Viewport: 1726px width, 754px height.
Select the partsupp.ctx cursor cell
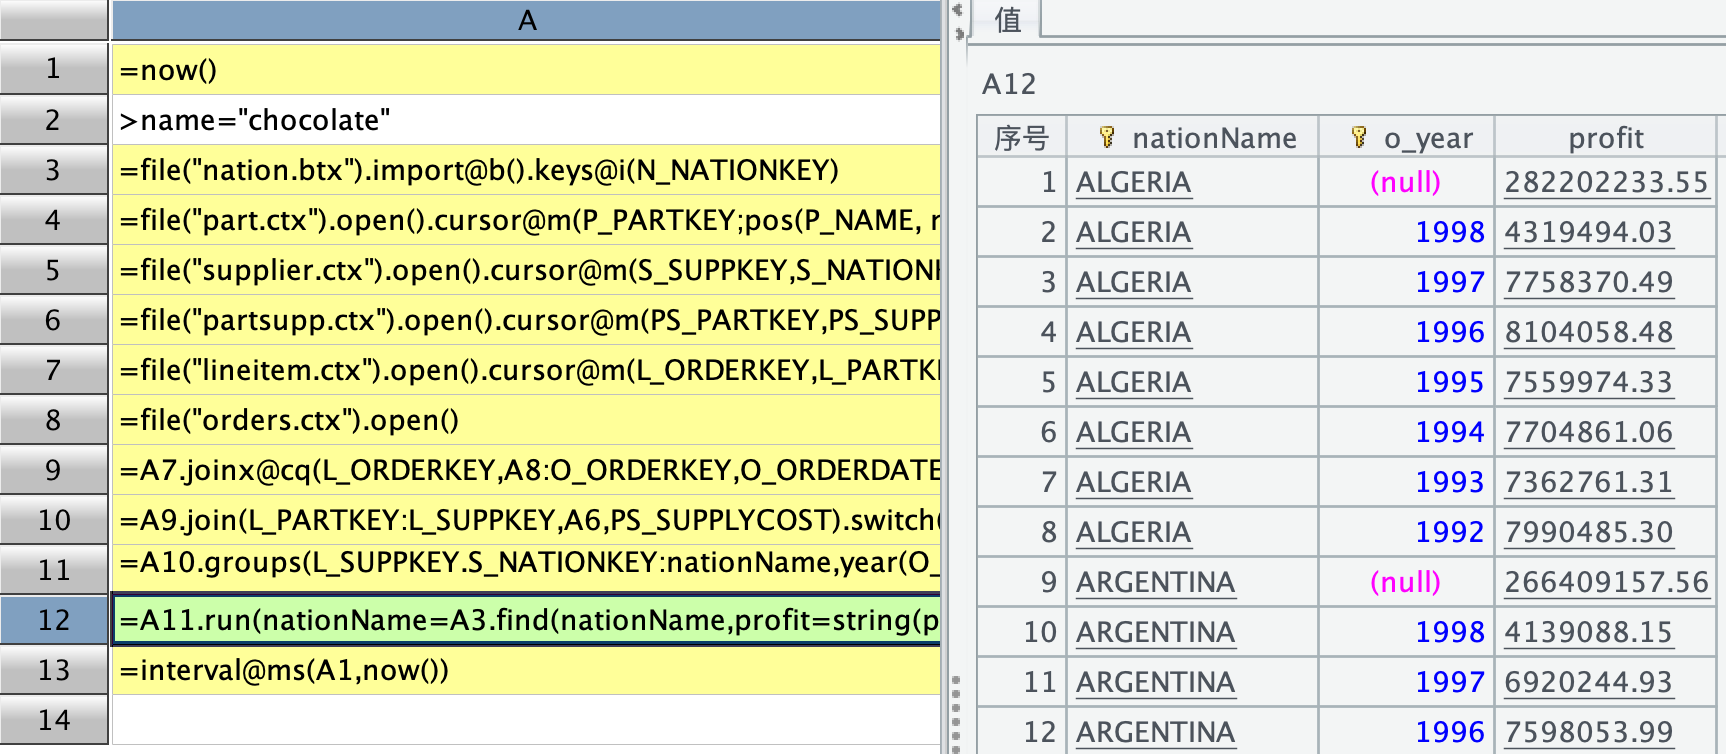527,320
